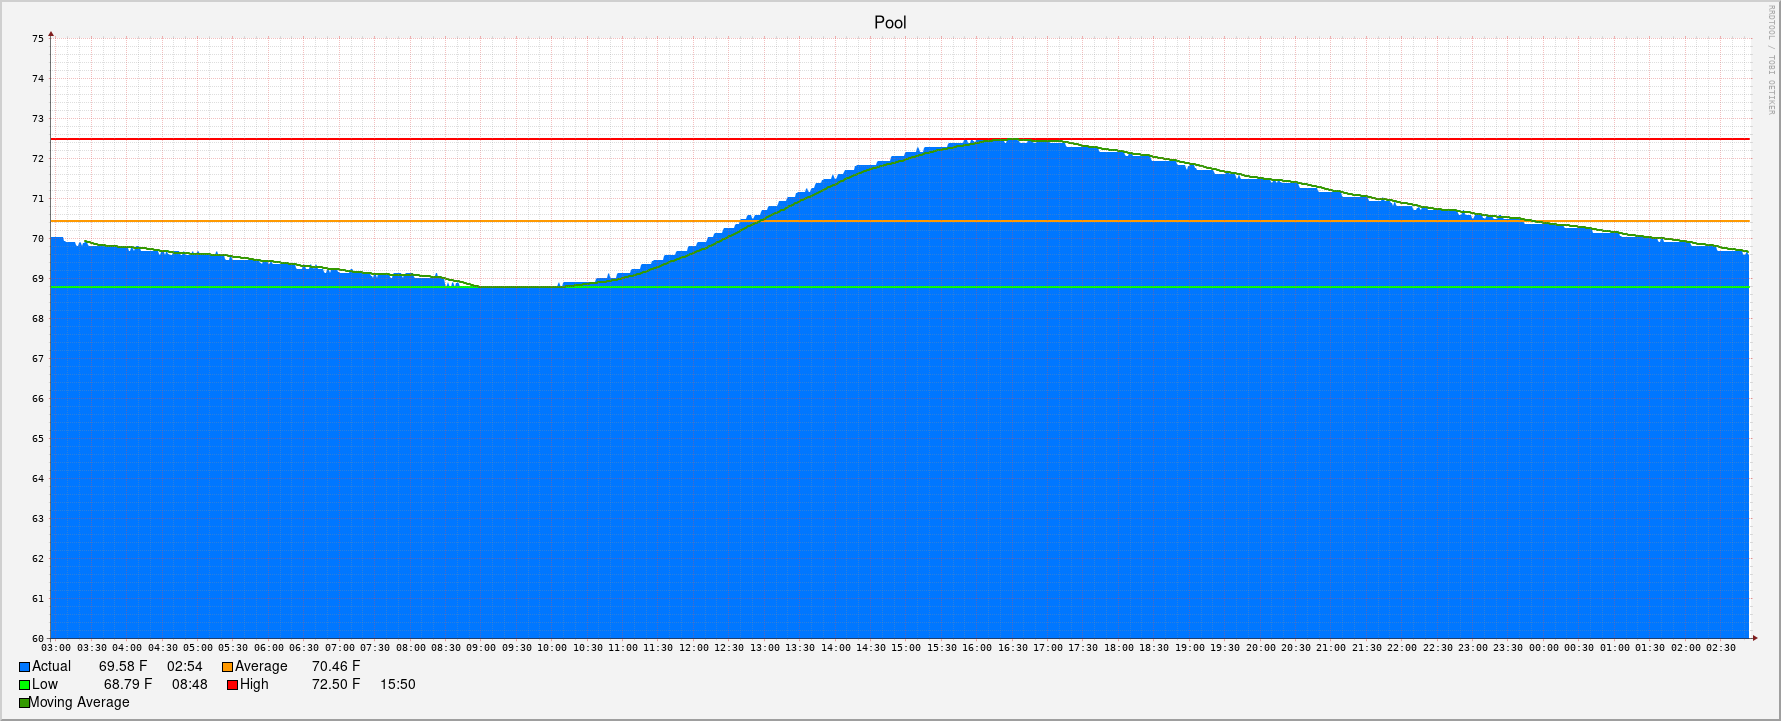Click the 03:00 label on time axis
Viewport: 1781px width, 721px height.
pyautogui.click(x=56, y=648)
